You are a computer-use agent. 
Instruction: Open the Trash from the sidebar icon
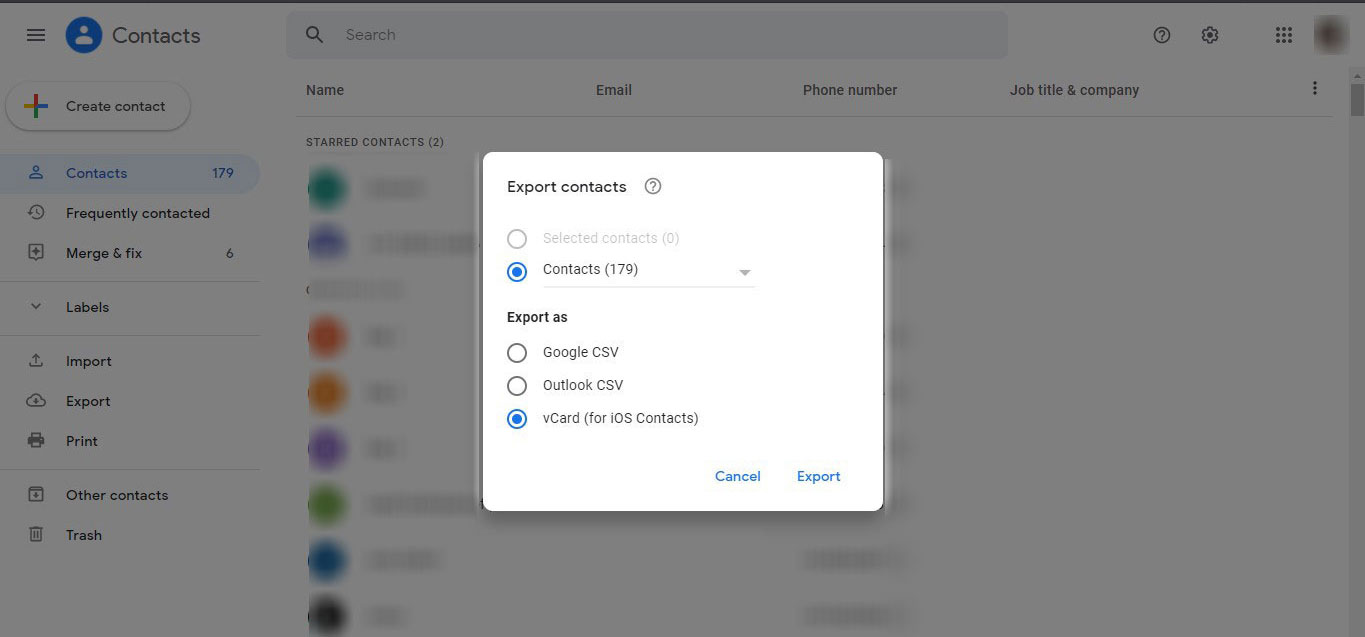[x=35, y=534]
